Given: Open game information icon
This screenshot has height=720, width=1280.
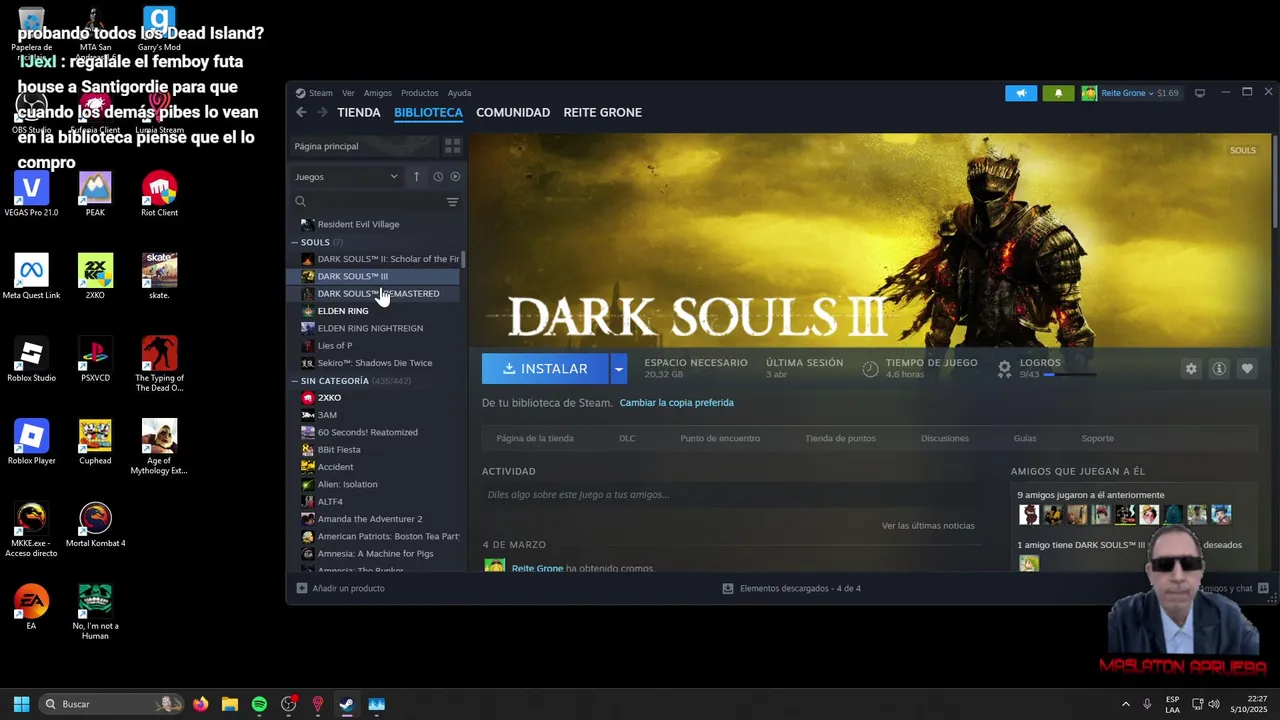Looking at the screenshot, I should 1219,369.
